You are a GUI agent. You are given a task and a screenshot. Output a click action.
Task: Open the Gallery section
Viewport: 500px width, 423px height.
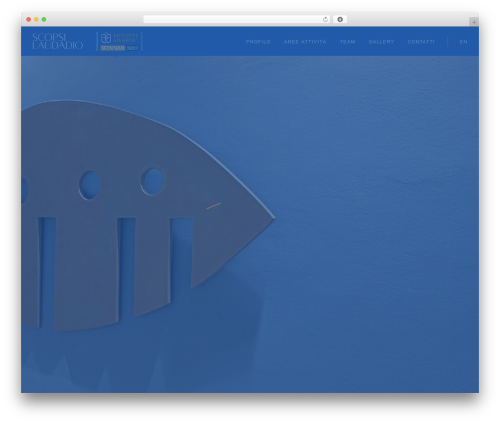(x=381, y=42)
